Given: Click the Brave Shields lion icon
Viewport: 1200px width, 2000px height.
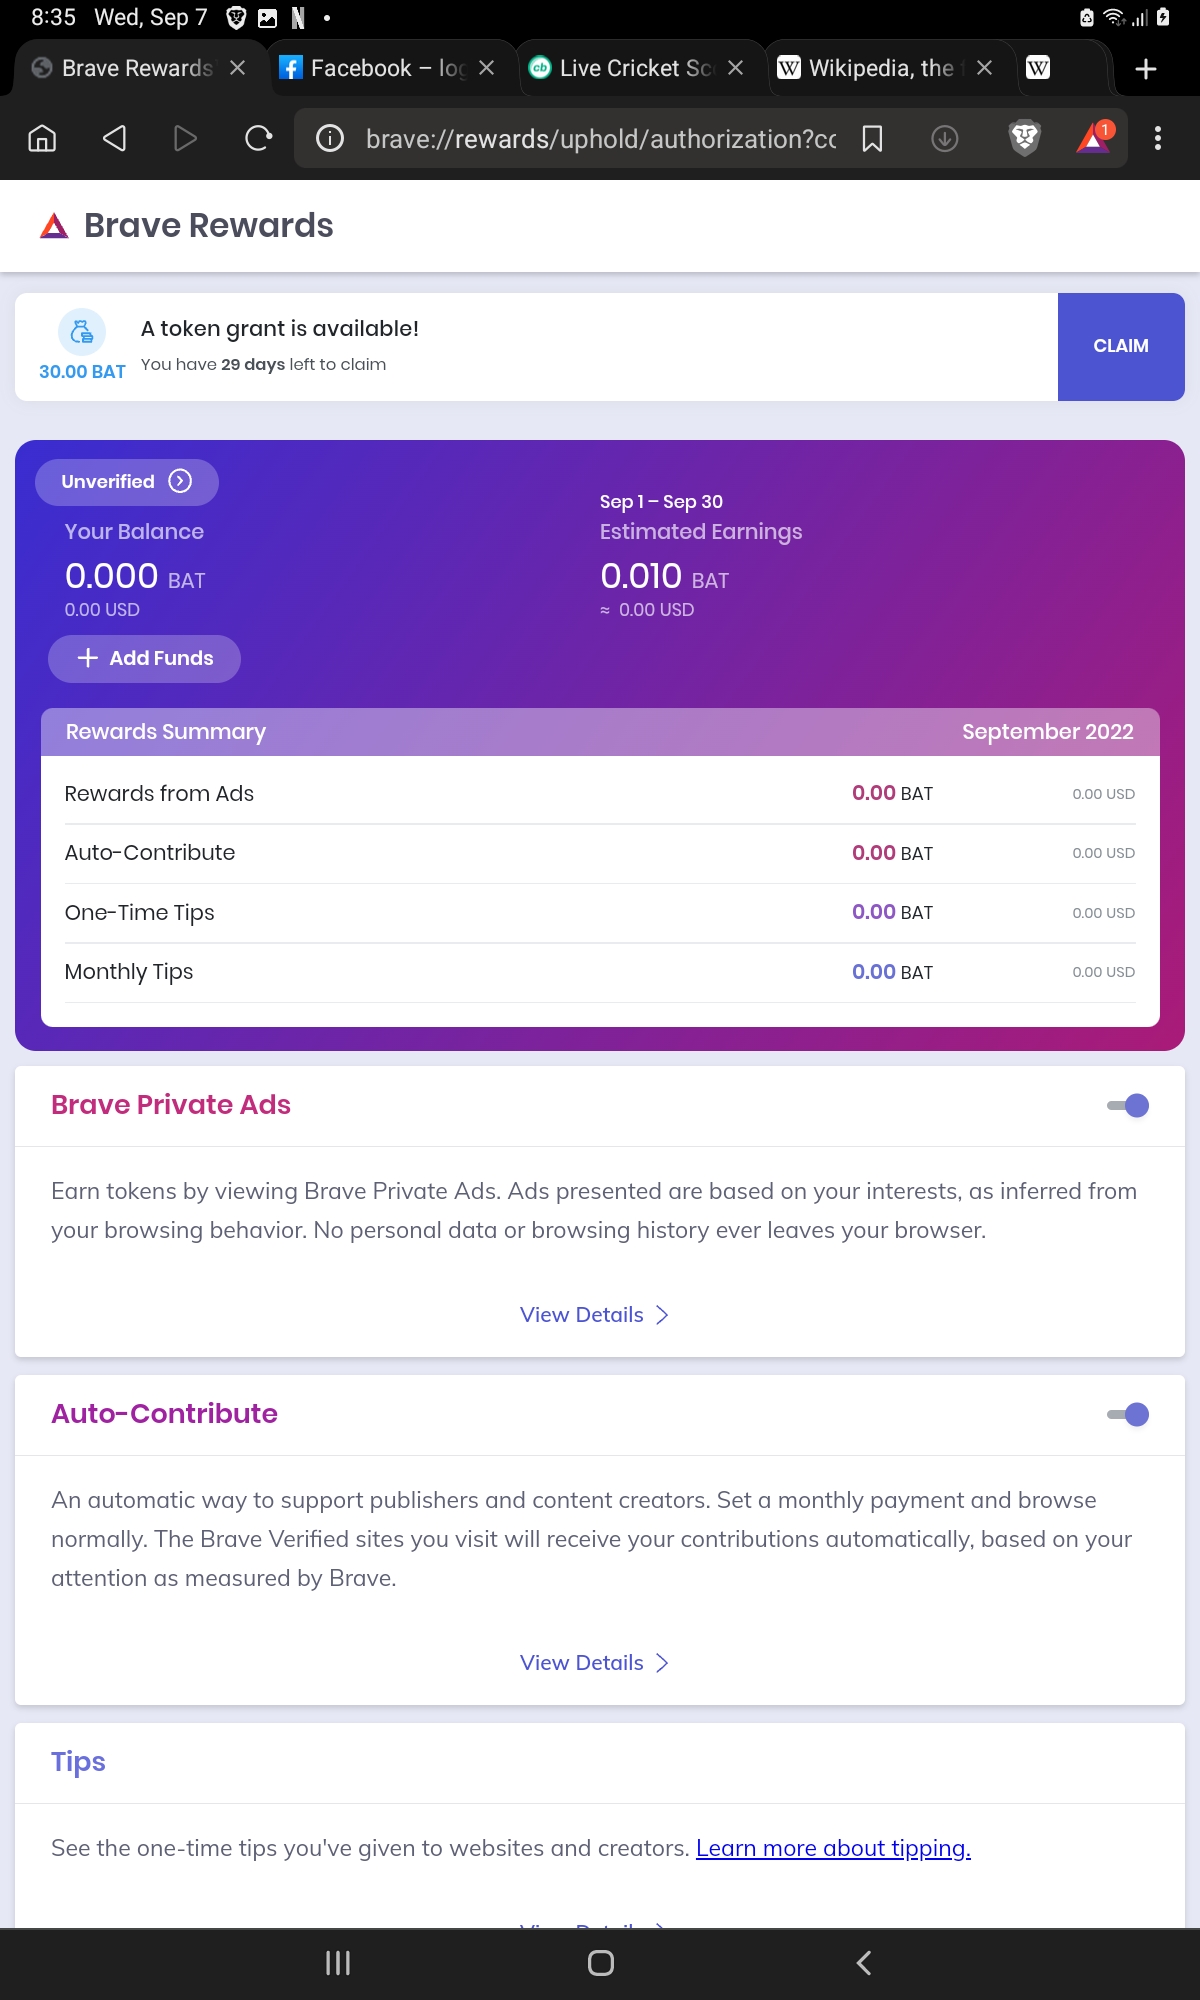Looking at the screenshot, I should pos(1025,138).
